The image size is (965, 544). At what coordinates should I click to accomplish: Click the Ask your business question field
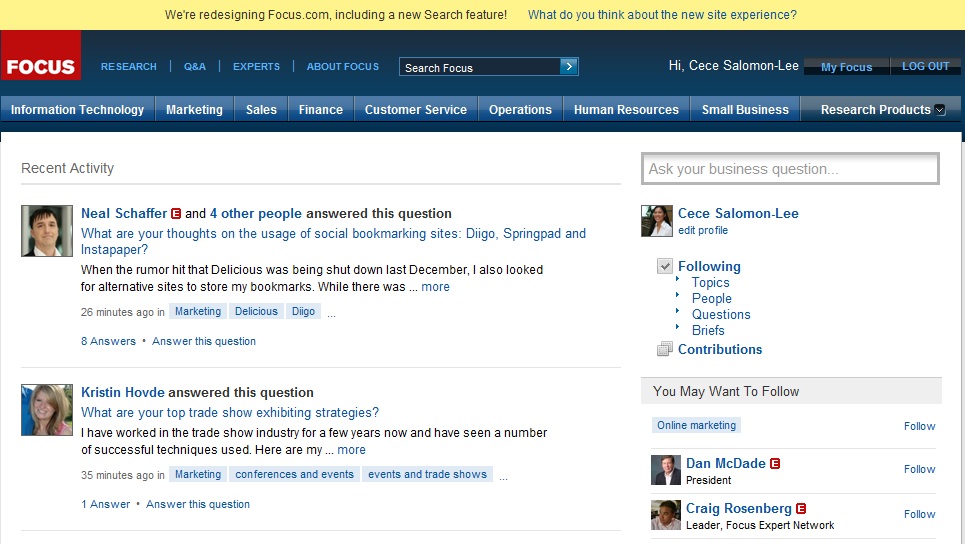(790, 169)
